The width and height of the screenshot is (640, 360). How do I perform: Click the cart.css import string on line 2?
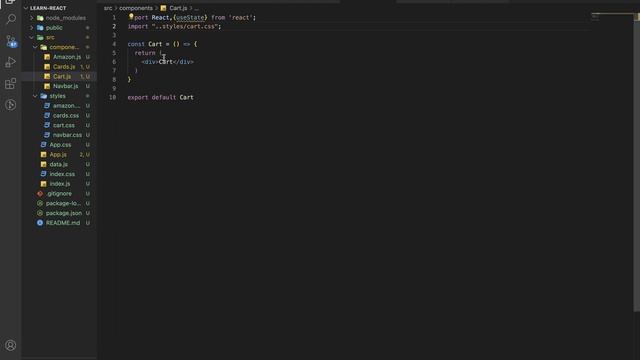(186, 27)
